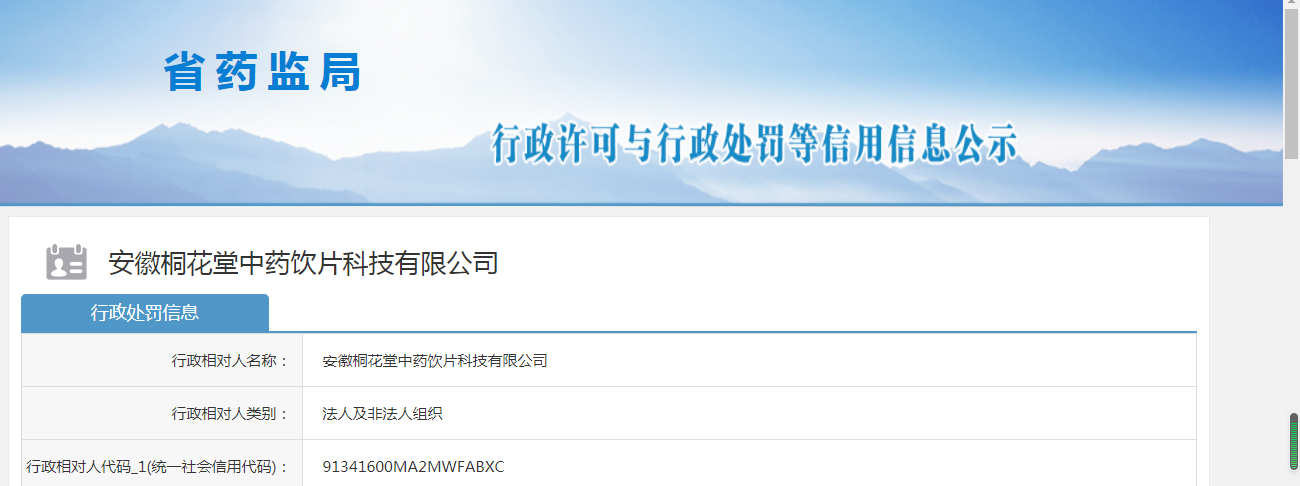The image size is (1300, 486).
Task: Select the credit code 91341600MA2MWFABXC
Action: (413, 467)
